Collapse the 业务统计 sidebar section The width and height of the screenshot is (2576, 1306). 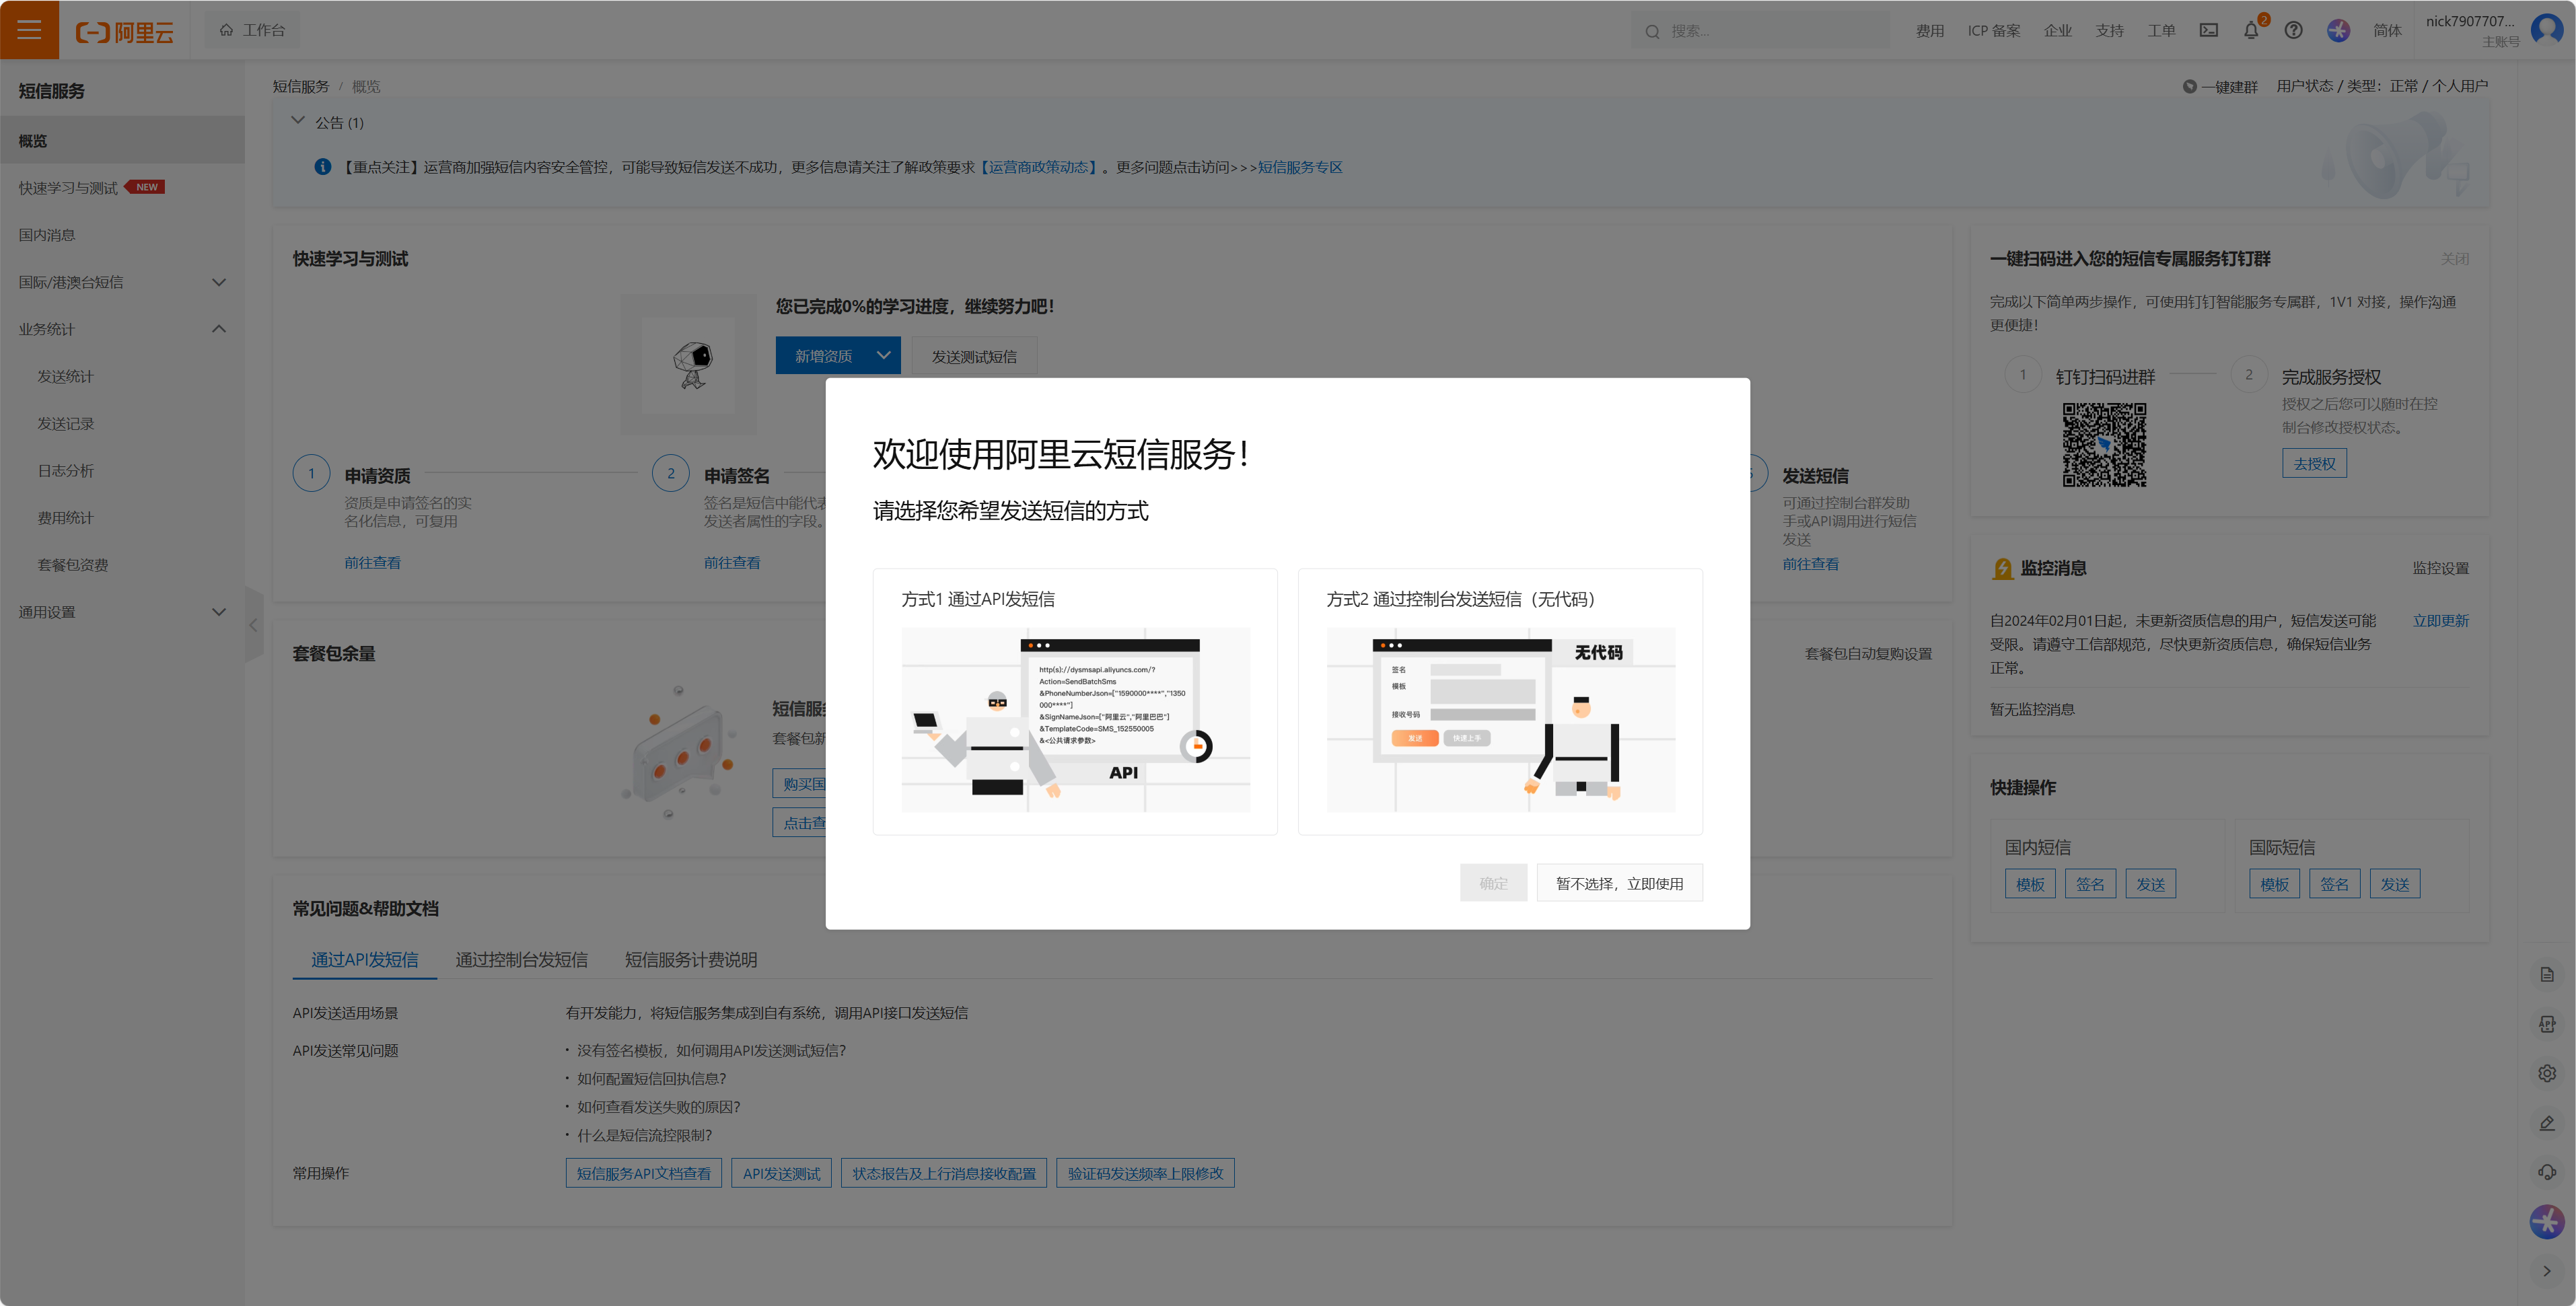(x=219, y=329)
